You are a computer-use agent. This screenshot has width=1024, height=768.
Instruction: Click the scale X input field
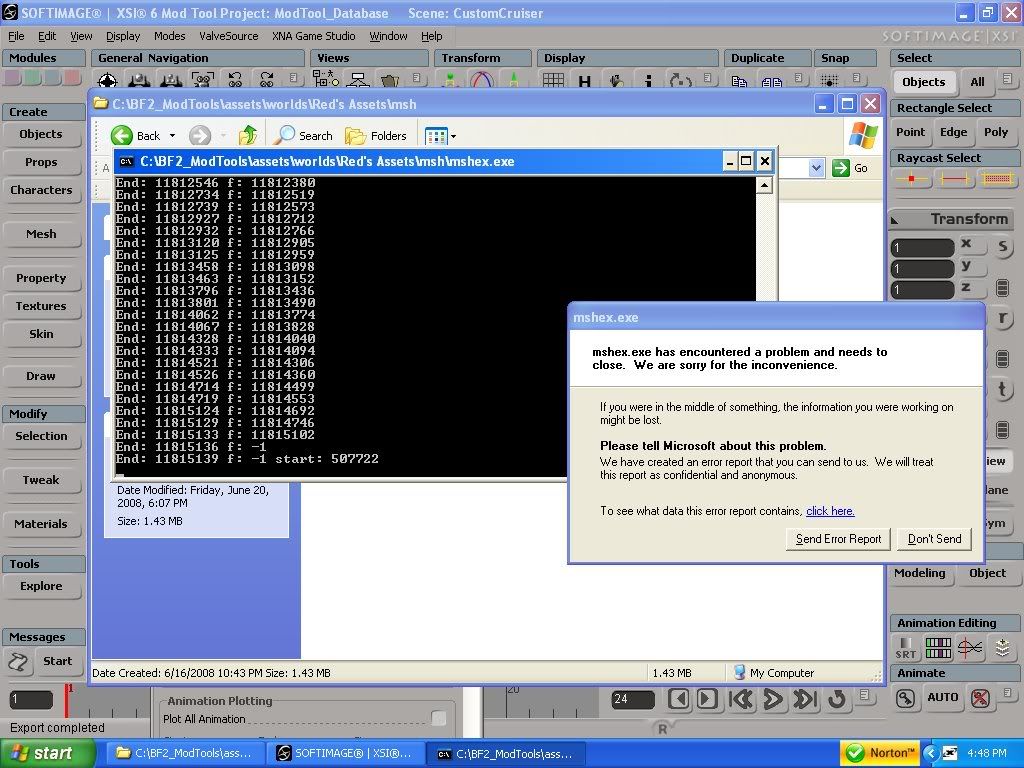point(923,248)
